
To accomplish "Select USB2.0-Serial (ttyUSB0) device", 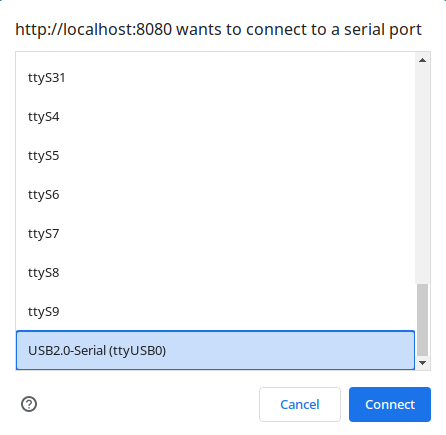I will pyautogui.click(x=215, y=350).
